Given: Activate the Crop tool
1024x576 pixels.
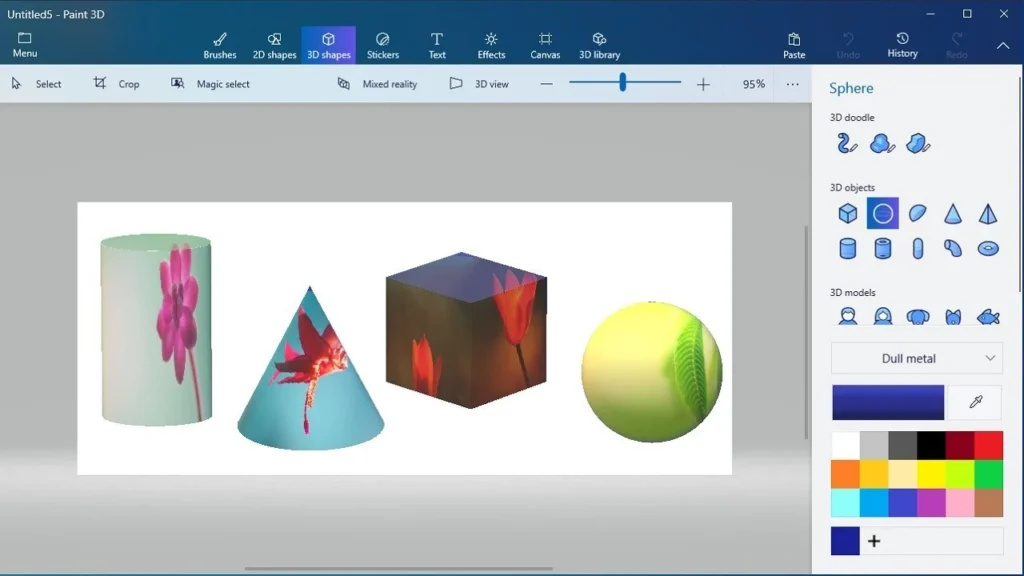Looking at the screenshot, I should click(x=117, y=84).
